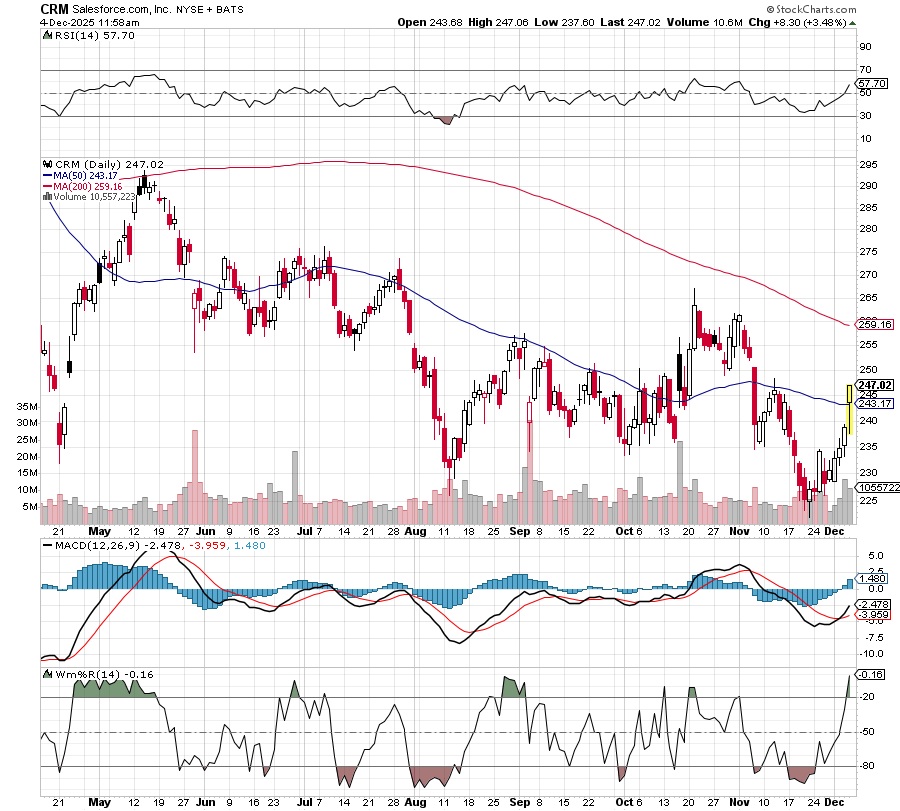The image size is (900, 811).
Task: Click the bold CRM ticker symbol title
Action: pos(55,8)
